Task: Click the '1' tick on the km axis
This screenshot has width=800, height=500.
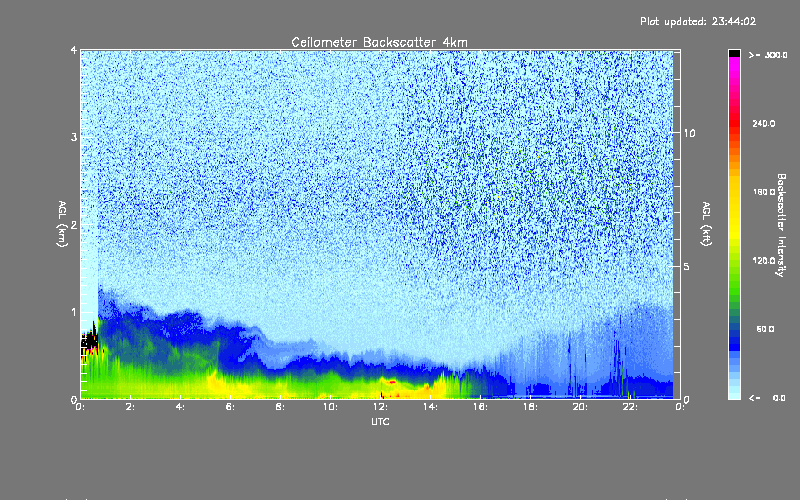Action: pyautogui.click(x=74, y=312)
